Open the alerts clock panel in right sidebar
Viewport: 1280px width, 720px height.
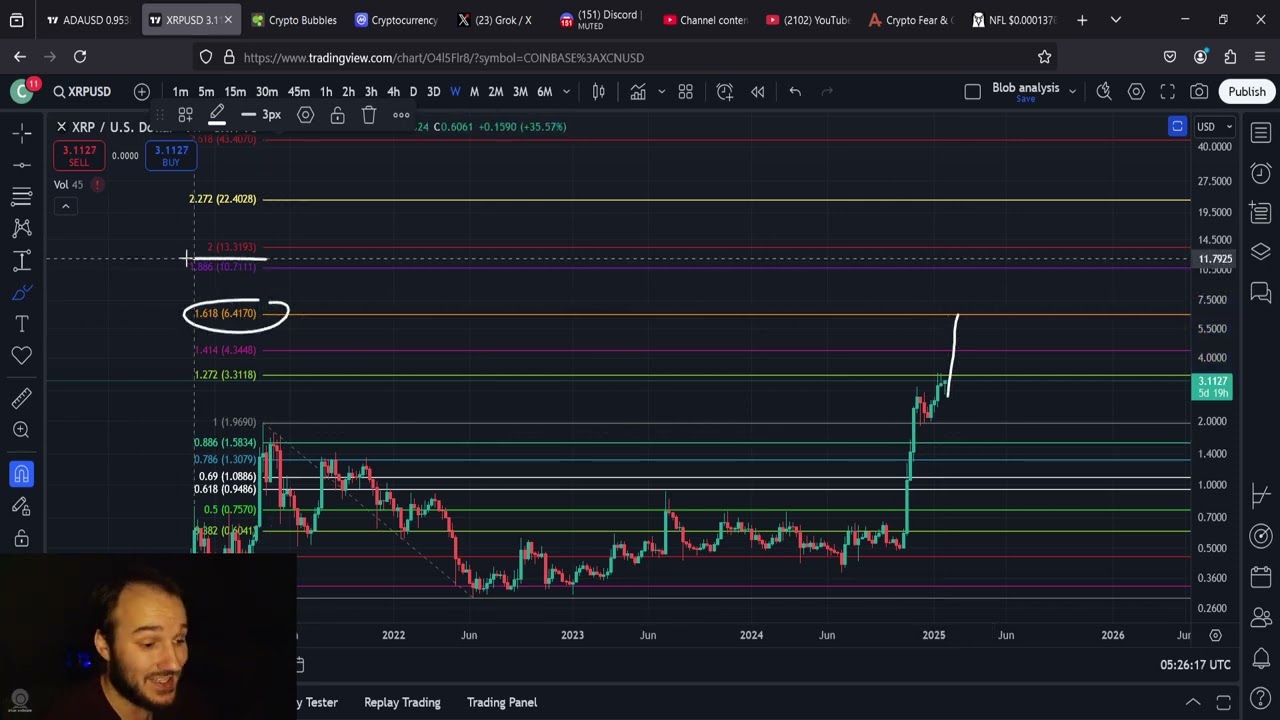tap(1261, 173)
